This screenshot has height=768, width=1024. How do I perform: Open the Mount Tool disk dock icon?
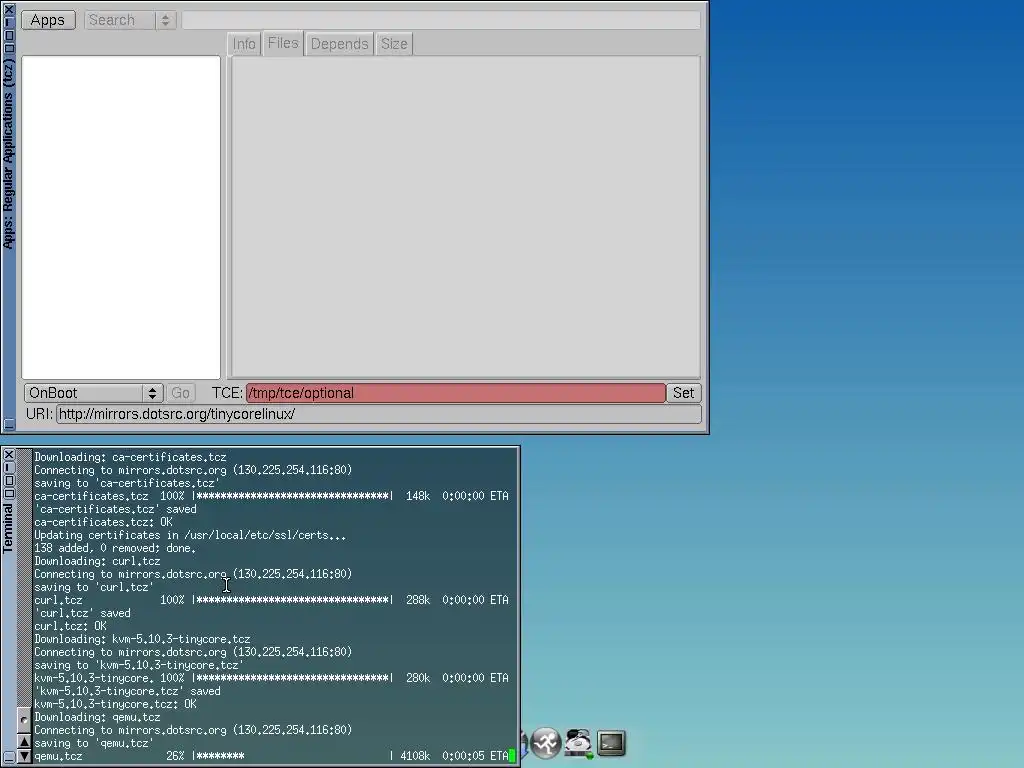pos(579,743)
